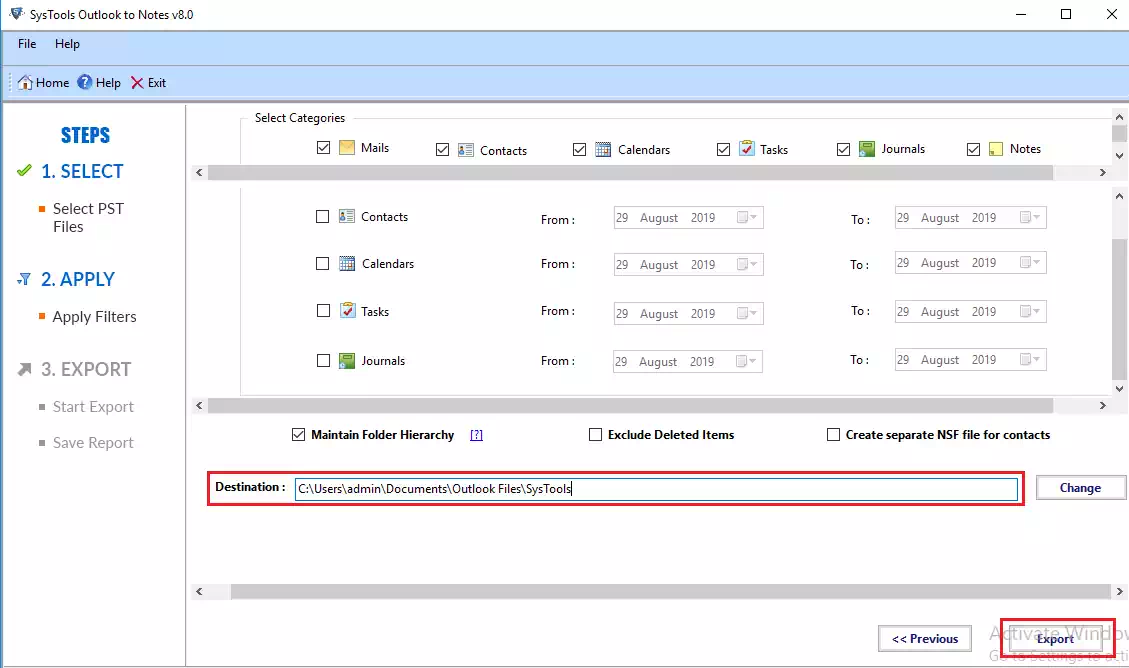Screen dimensions: 1129x668
Task: Click the blue Help question-mark icon
Action: point(85,82)
